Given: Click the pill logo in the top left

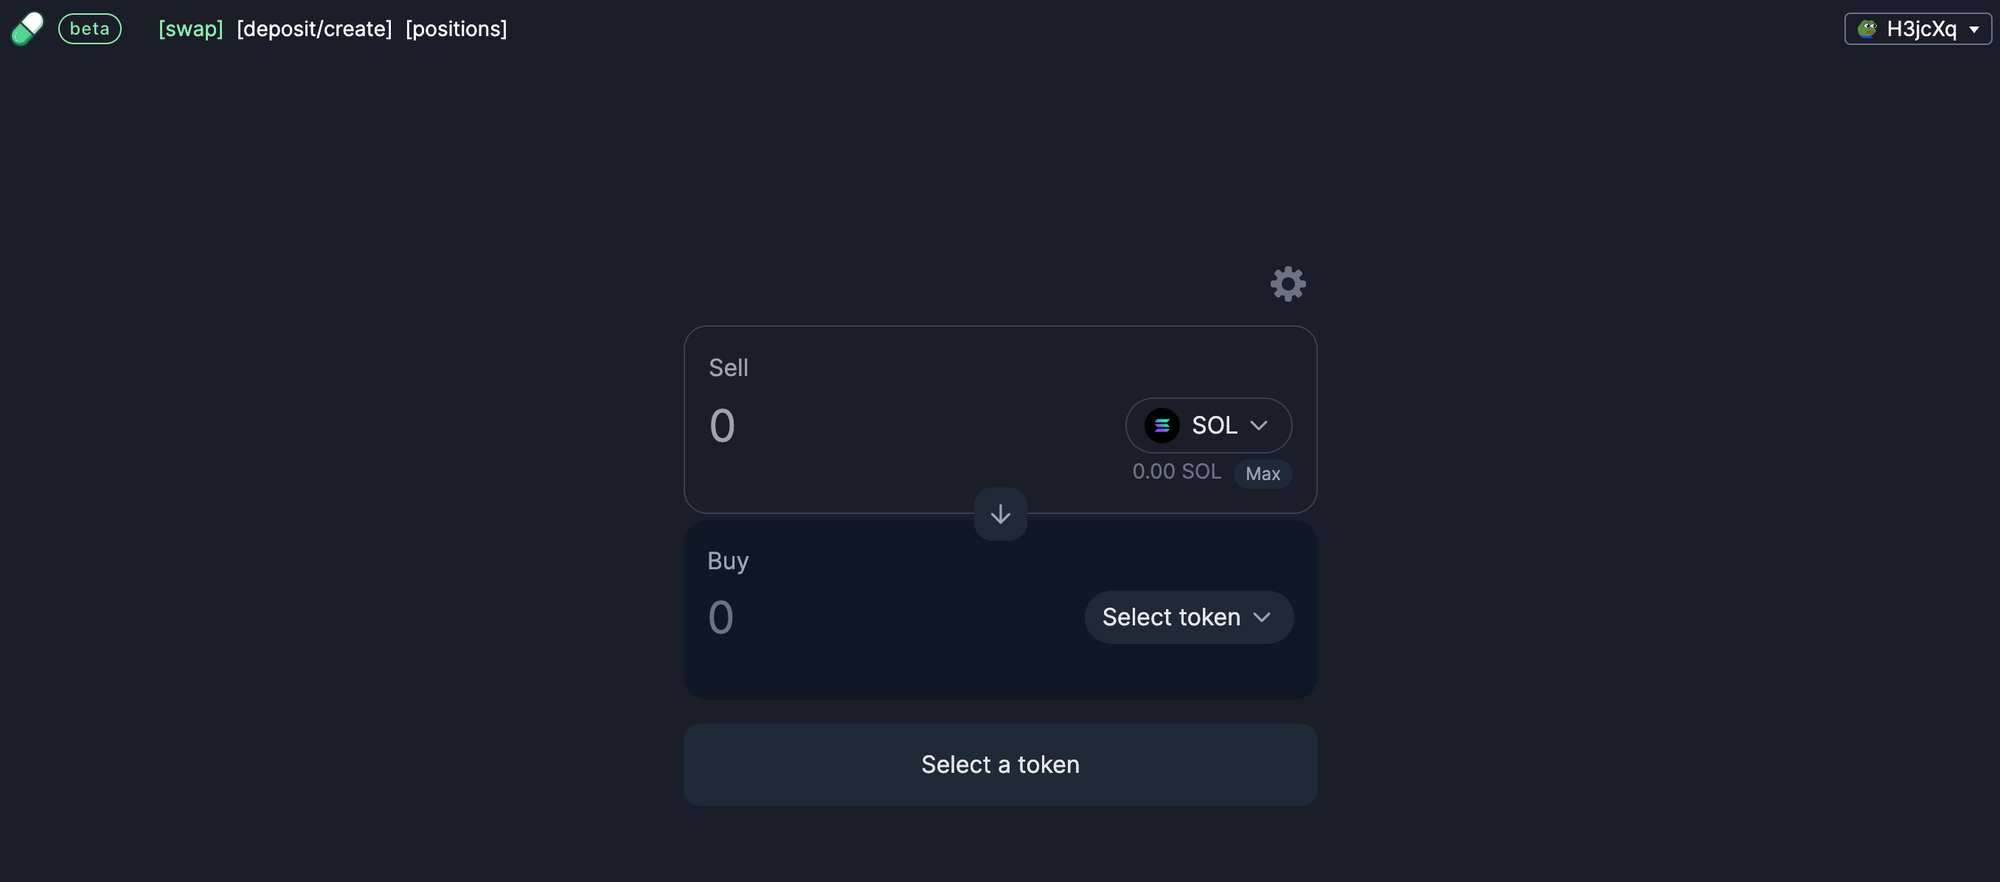Looking at the screenshot, I should coord(27,28).
